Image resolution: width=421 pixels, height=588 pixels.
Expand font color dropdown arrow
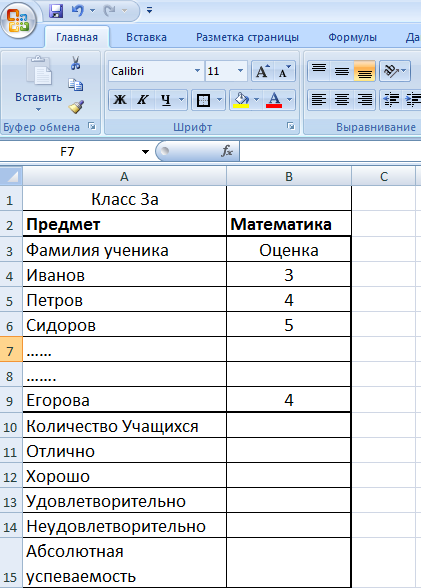tap(289, 100)
